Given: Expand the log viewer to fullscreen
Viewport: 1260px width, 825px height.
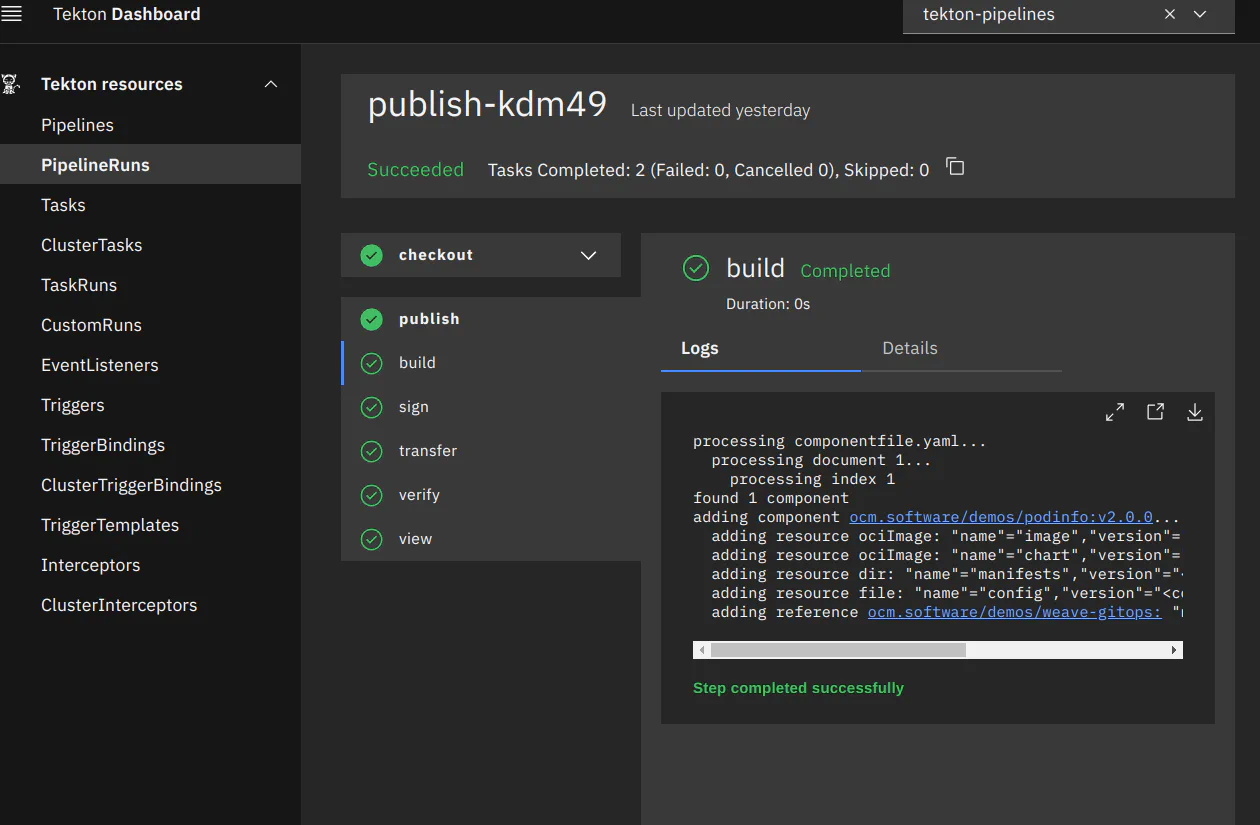Looking at the screenshot, I should point(1114,411).
